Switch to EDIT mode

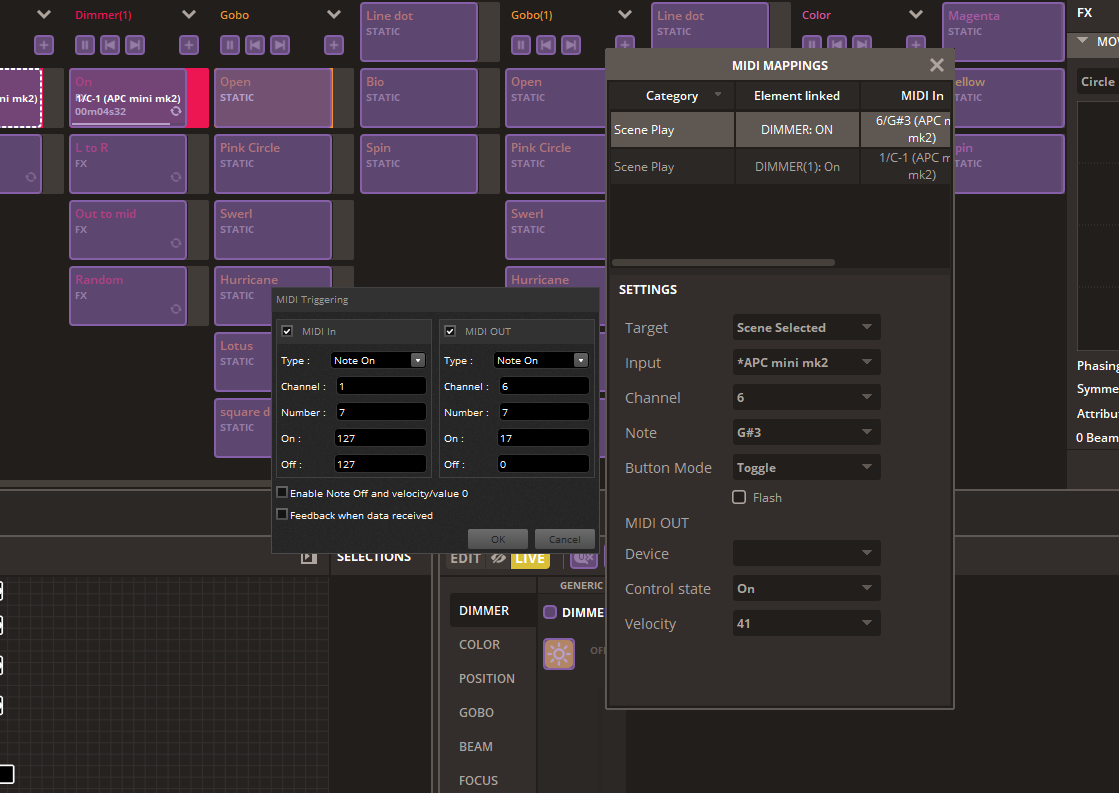(465, 558)
